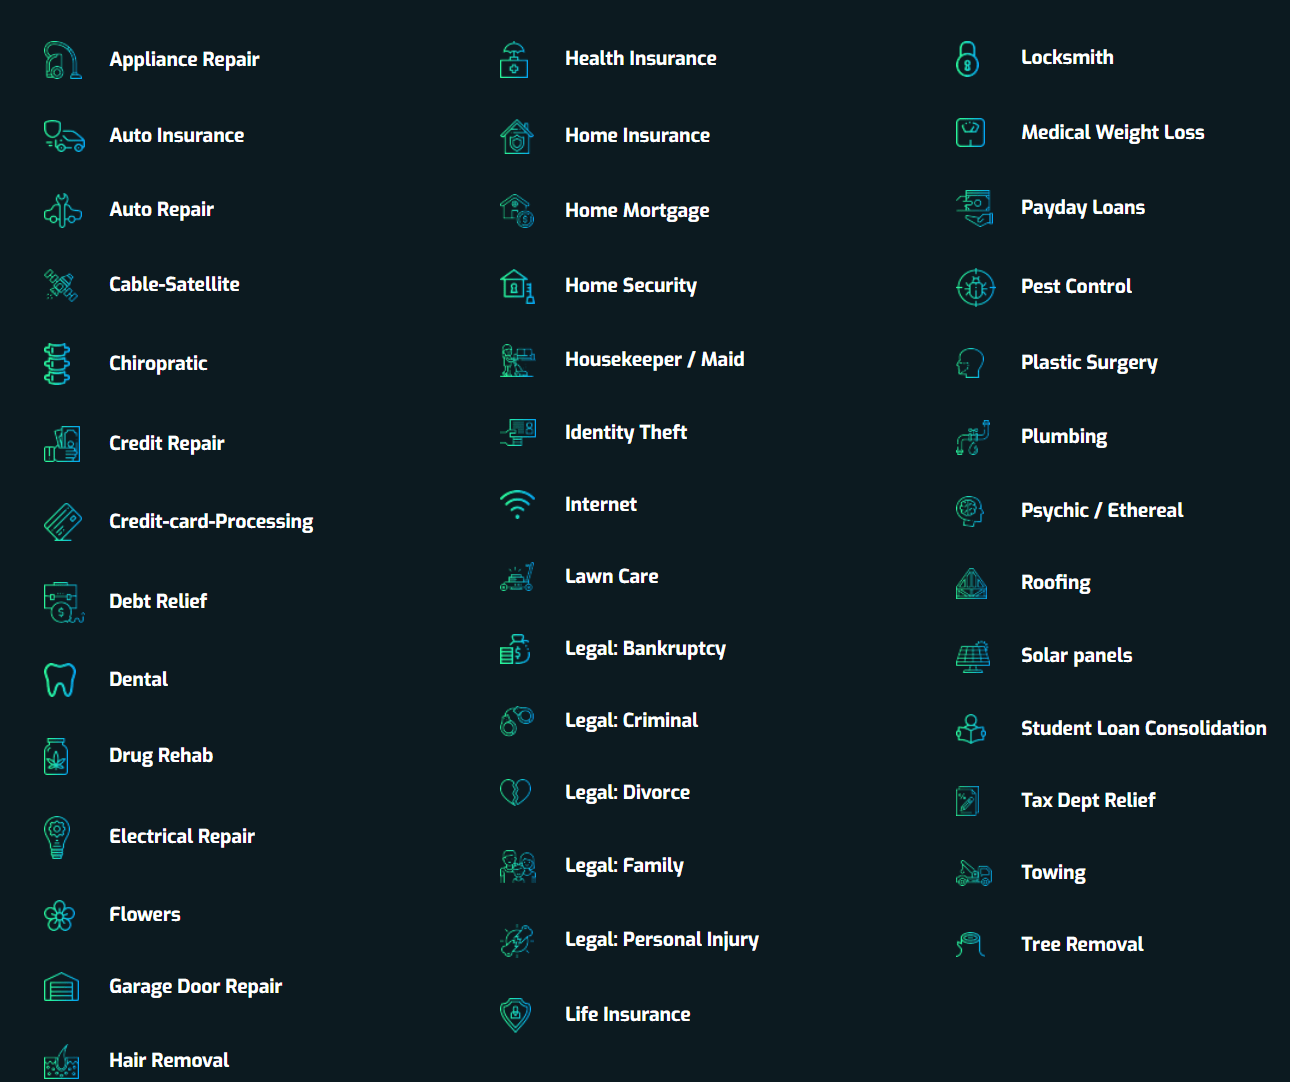
Task: Choose the Garage Door Repair icon
Action: point(61,987)
